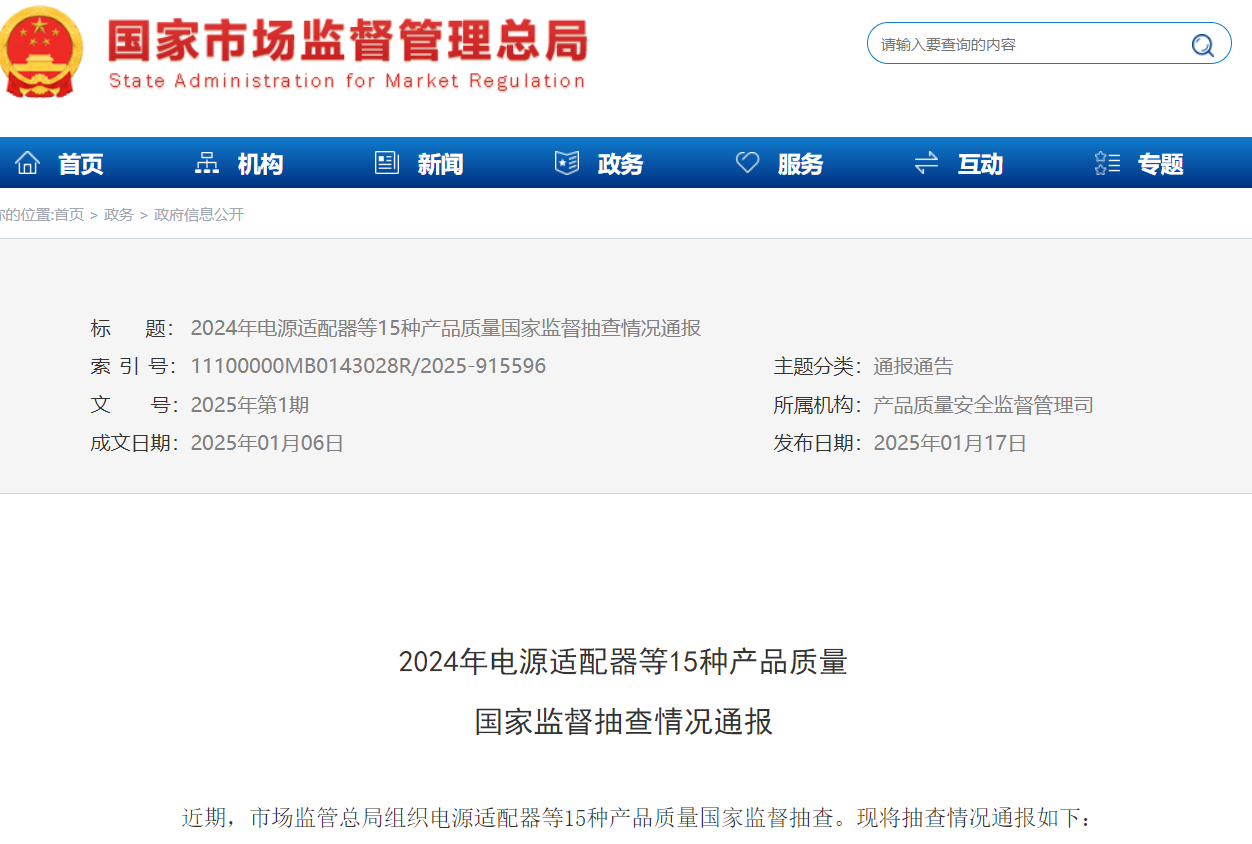The width and height of the screenshot is (1252, 844).
Task: Select the index number 11100000MB0143028R/2025-915596
Action: point(368,366)
